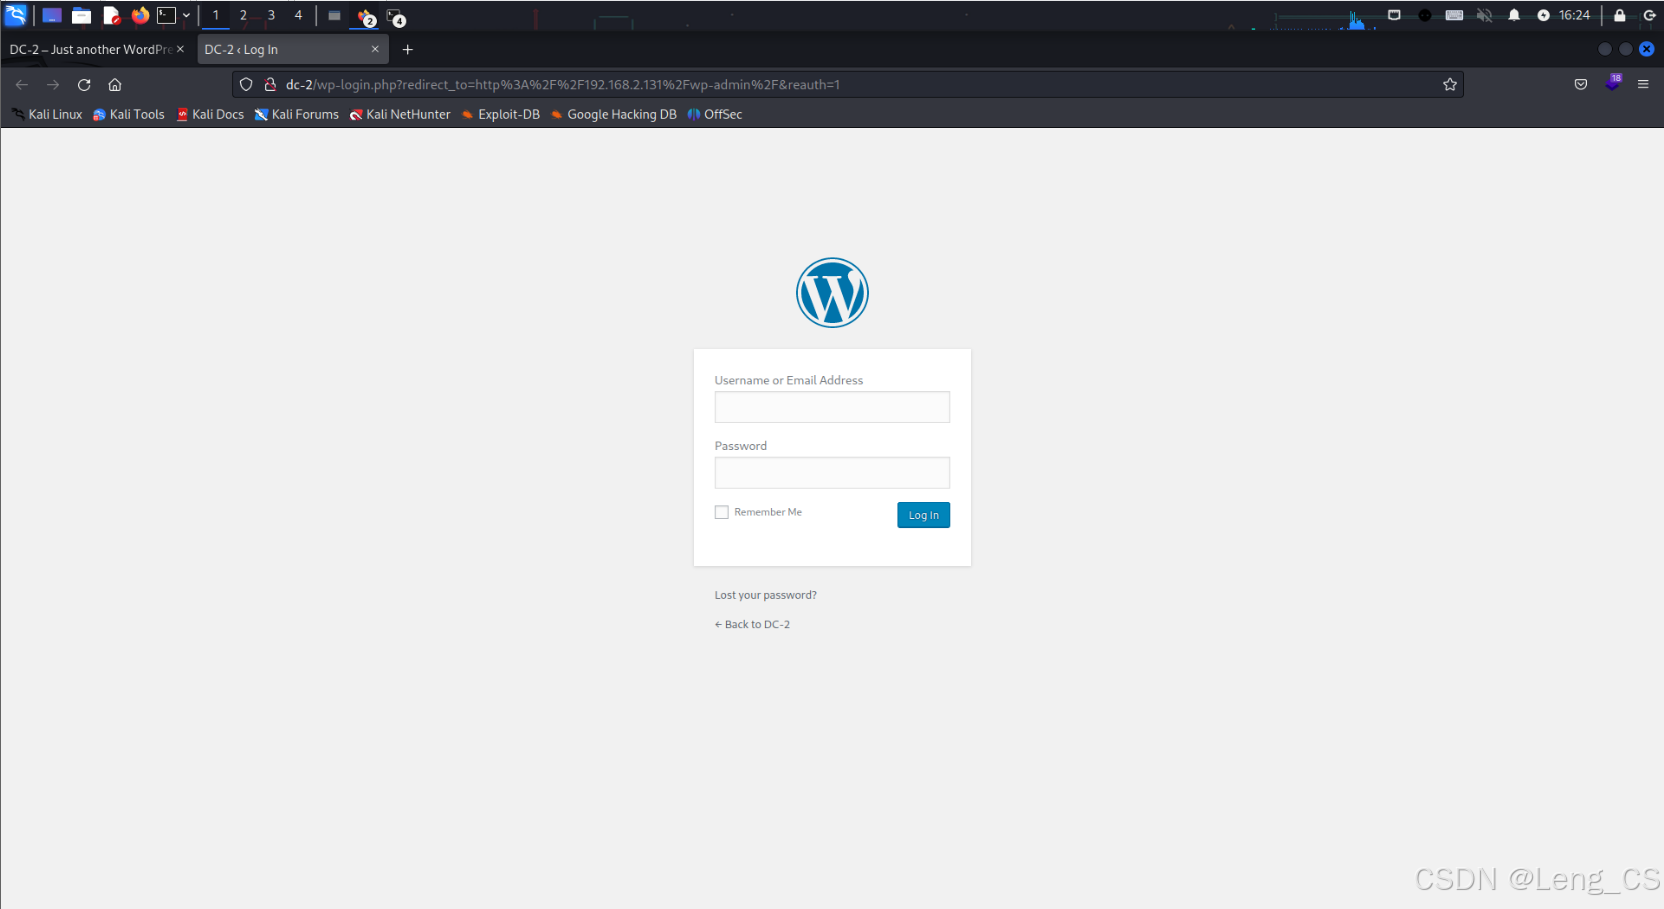Click the URL address bar
Image resolution: width=1664 pixels, height=909 pixels.
tap(848, 85)
